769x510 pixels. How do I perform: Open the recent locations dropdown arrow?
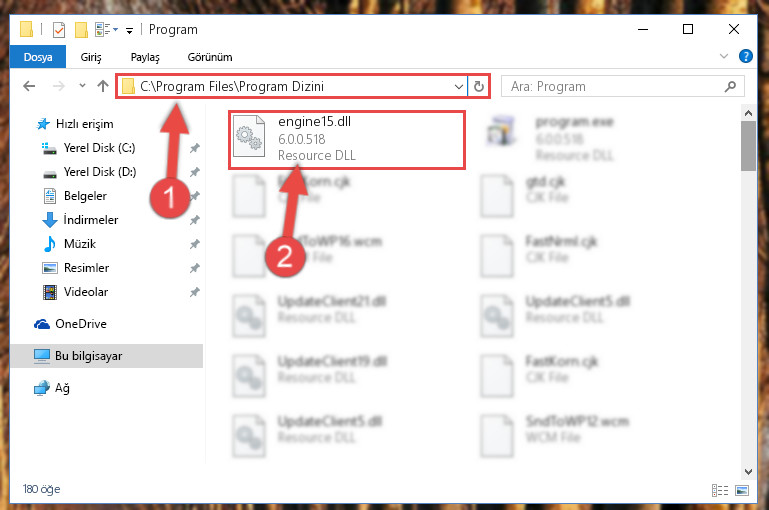coord(82,86)
